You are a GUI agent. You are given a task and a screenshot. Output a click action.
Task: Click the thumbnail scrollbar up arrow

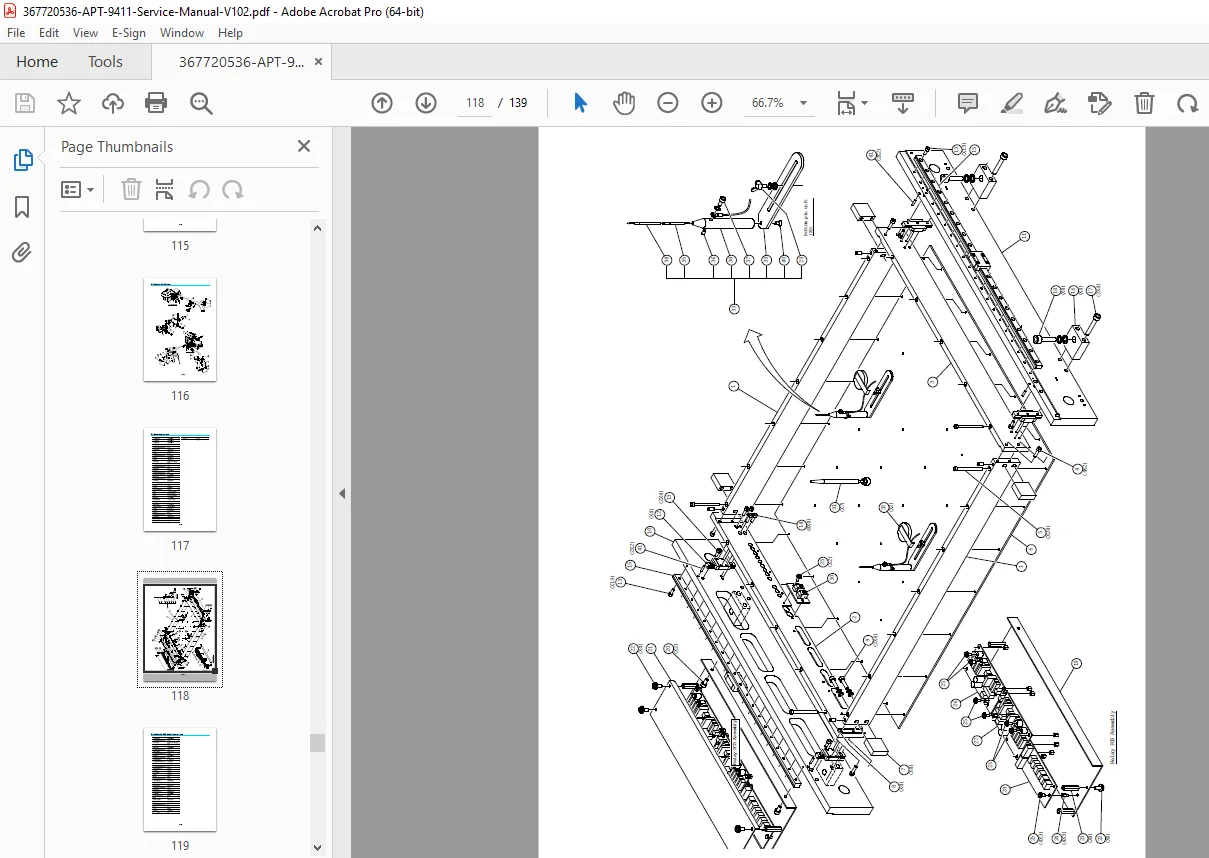[318, 228]
